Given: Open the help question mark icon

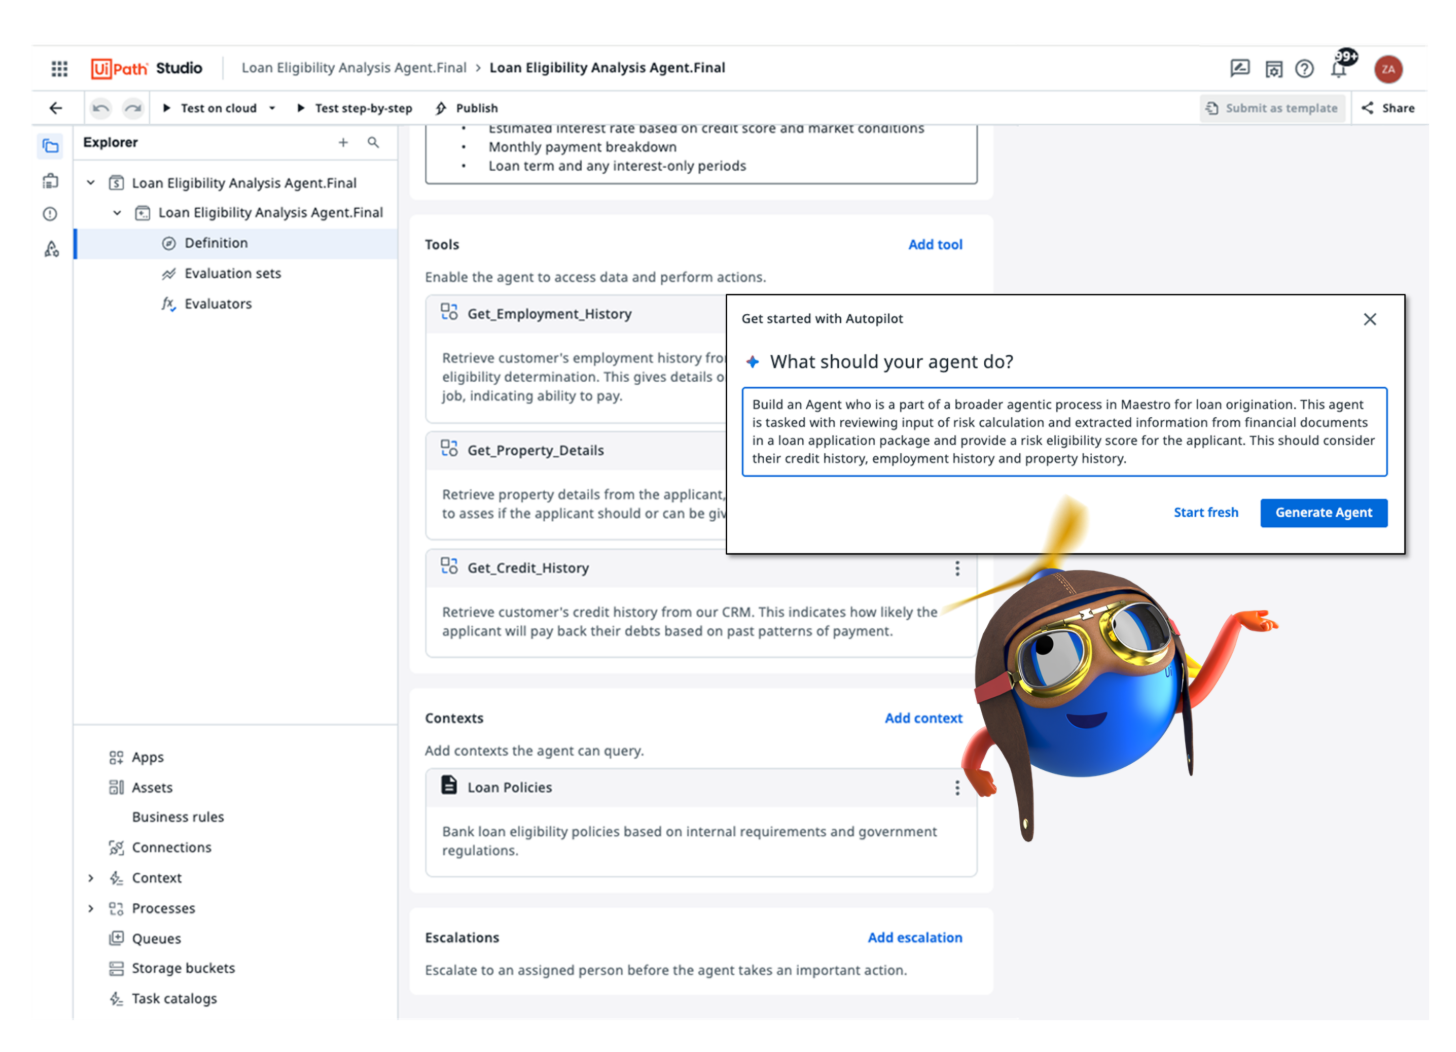Looking at the screenshot, I should [x=1304, y=68].
